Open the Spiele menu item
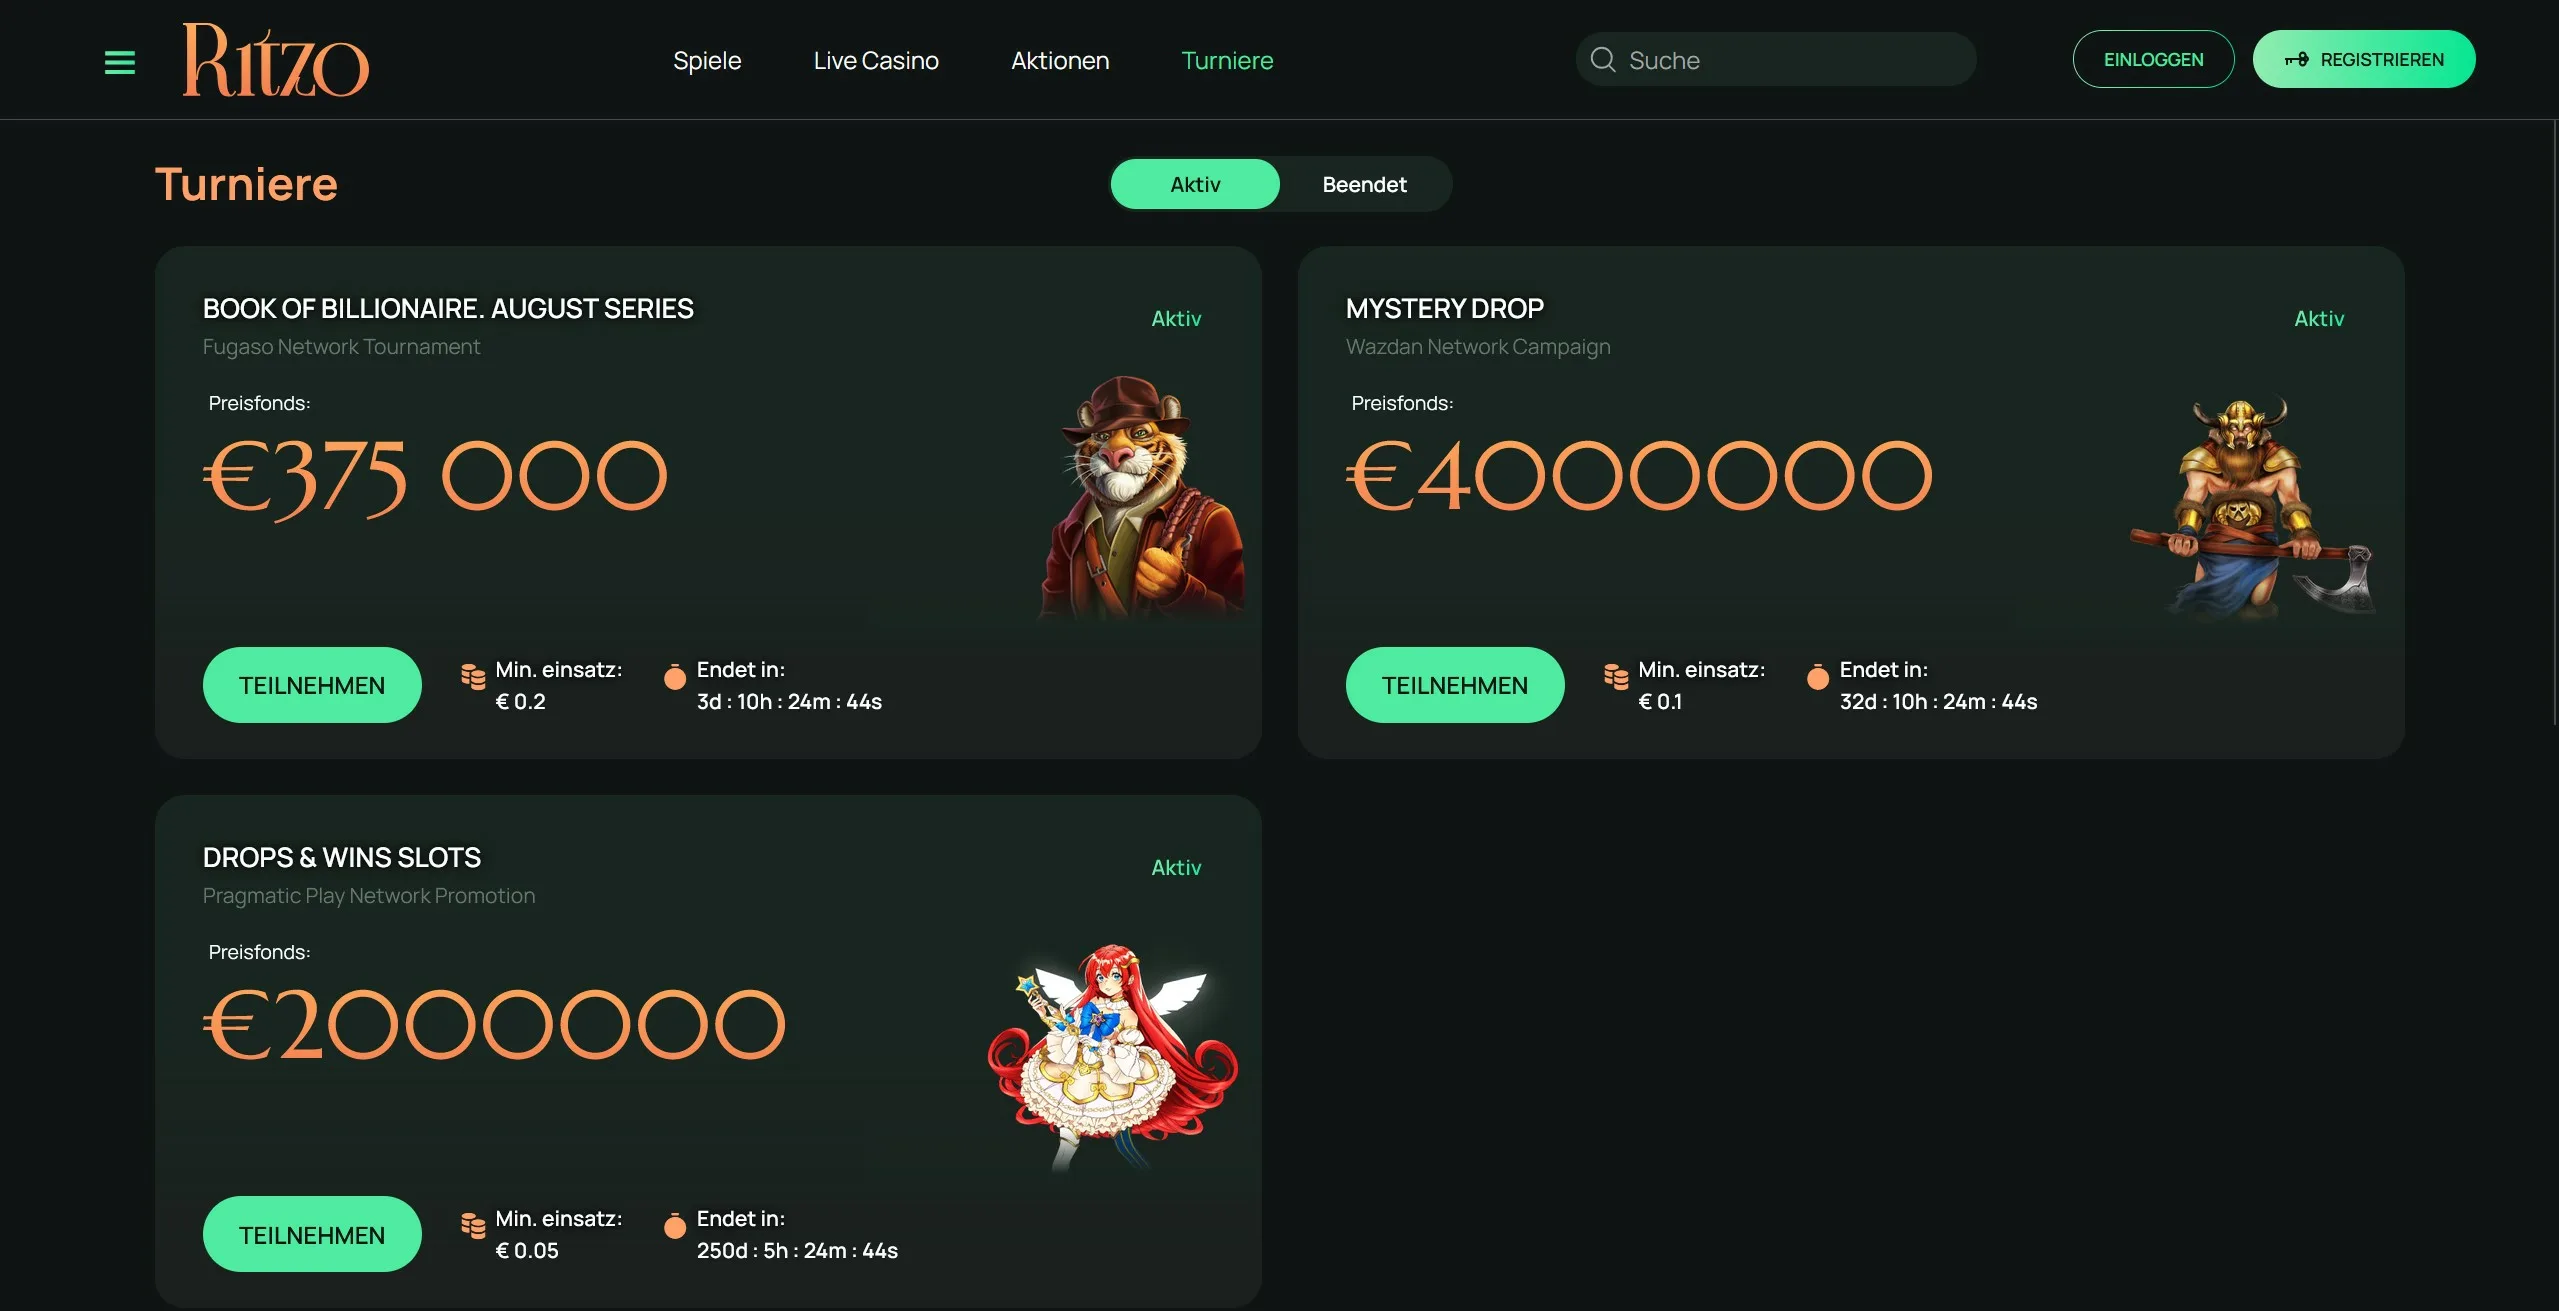Image resolution: width=2559 pixels, height=1311 pixels. [x=707, y=61]
